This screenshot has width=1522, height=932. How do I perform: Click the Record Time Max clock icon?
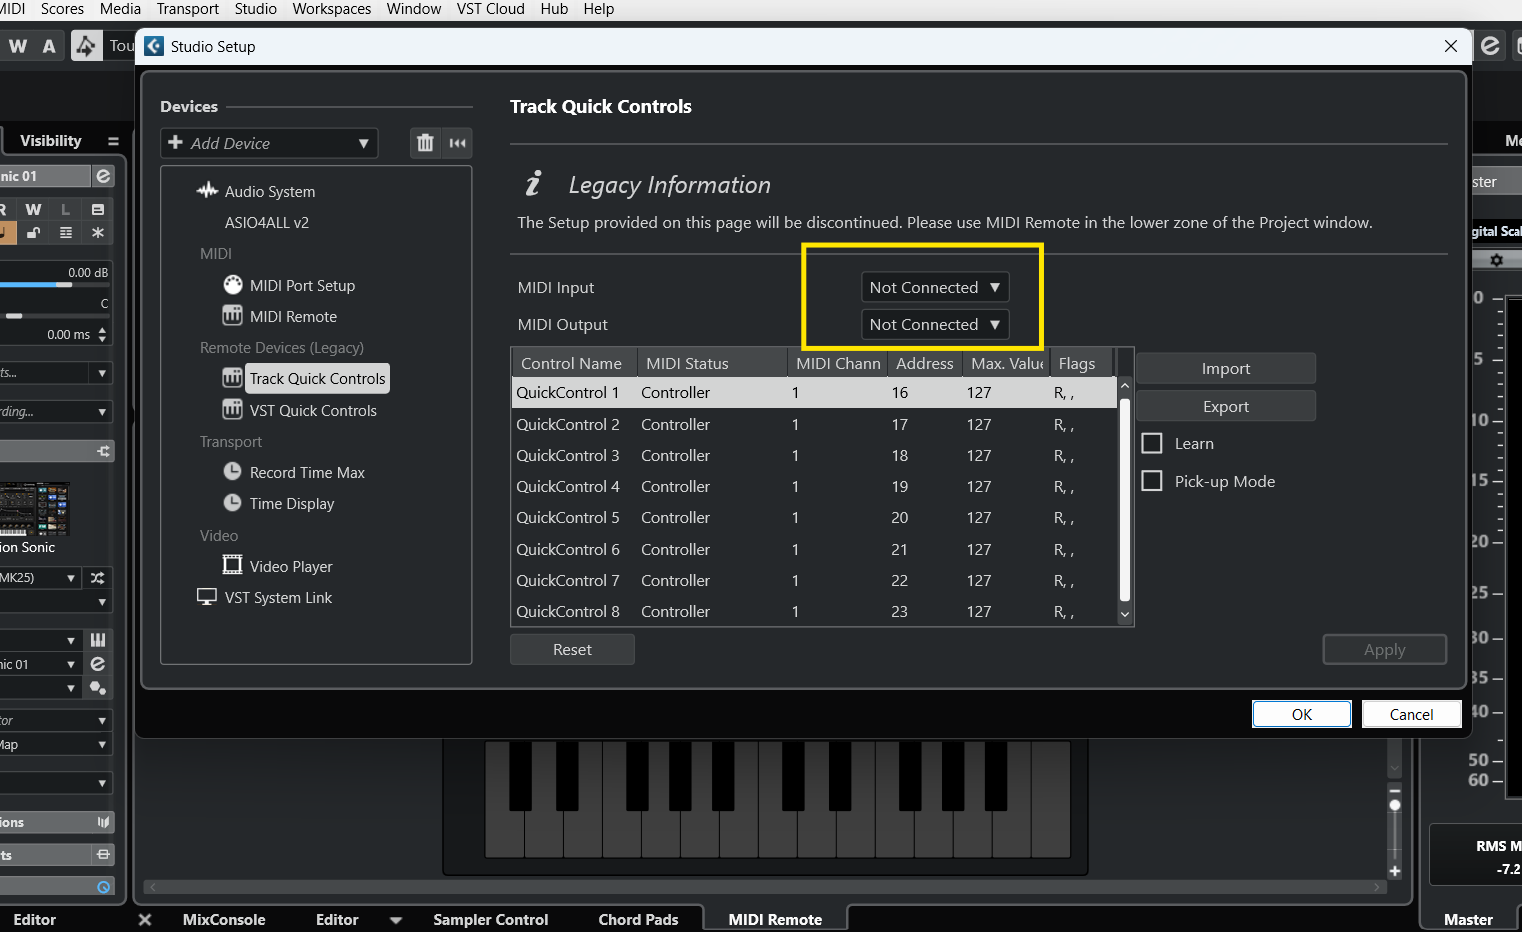click(233, 472)
